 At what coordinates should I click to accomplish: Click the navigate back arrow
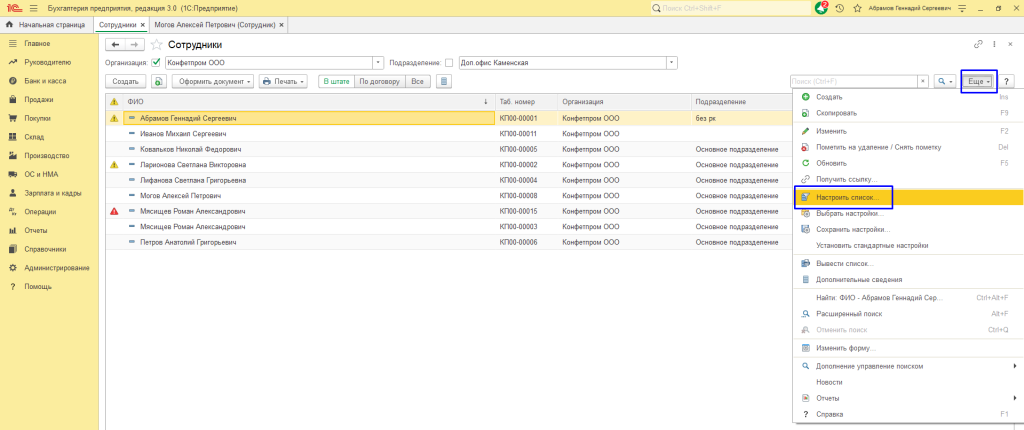point(115,45)
